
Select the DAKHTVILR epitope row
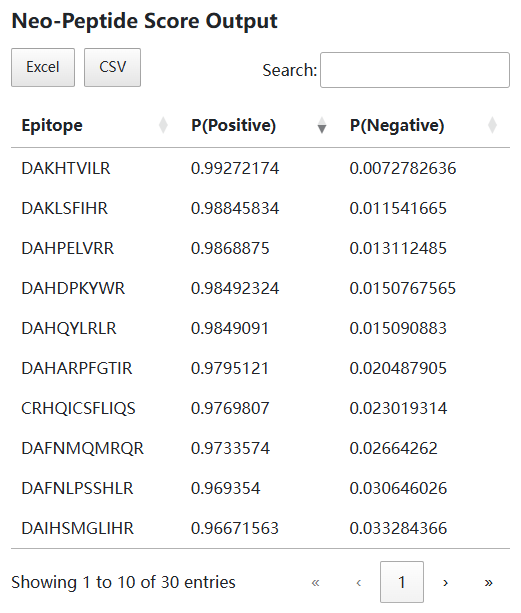tap(260, 168)
